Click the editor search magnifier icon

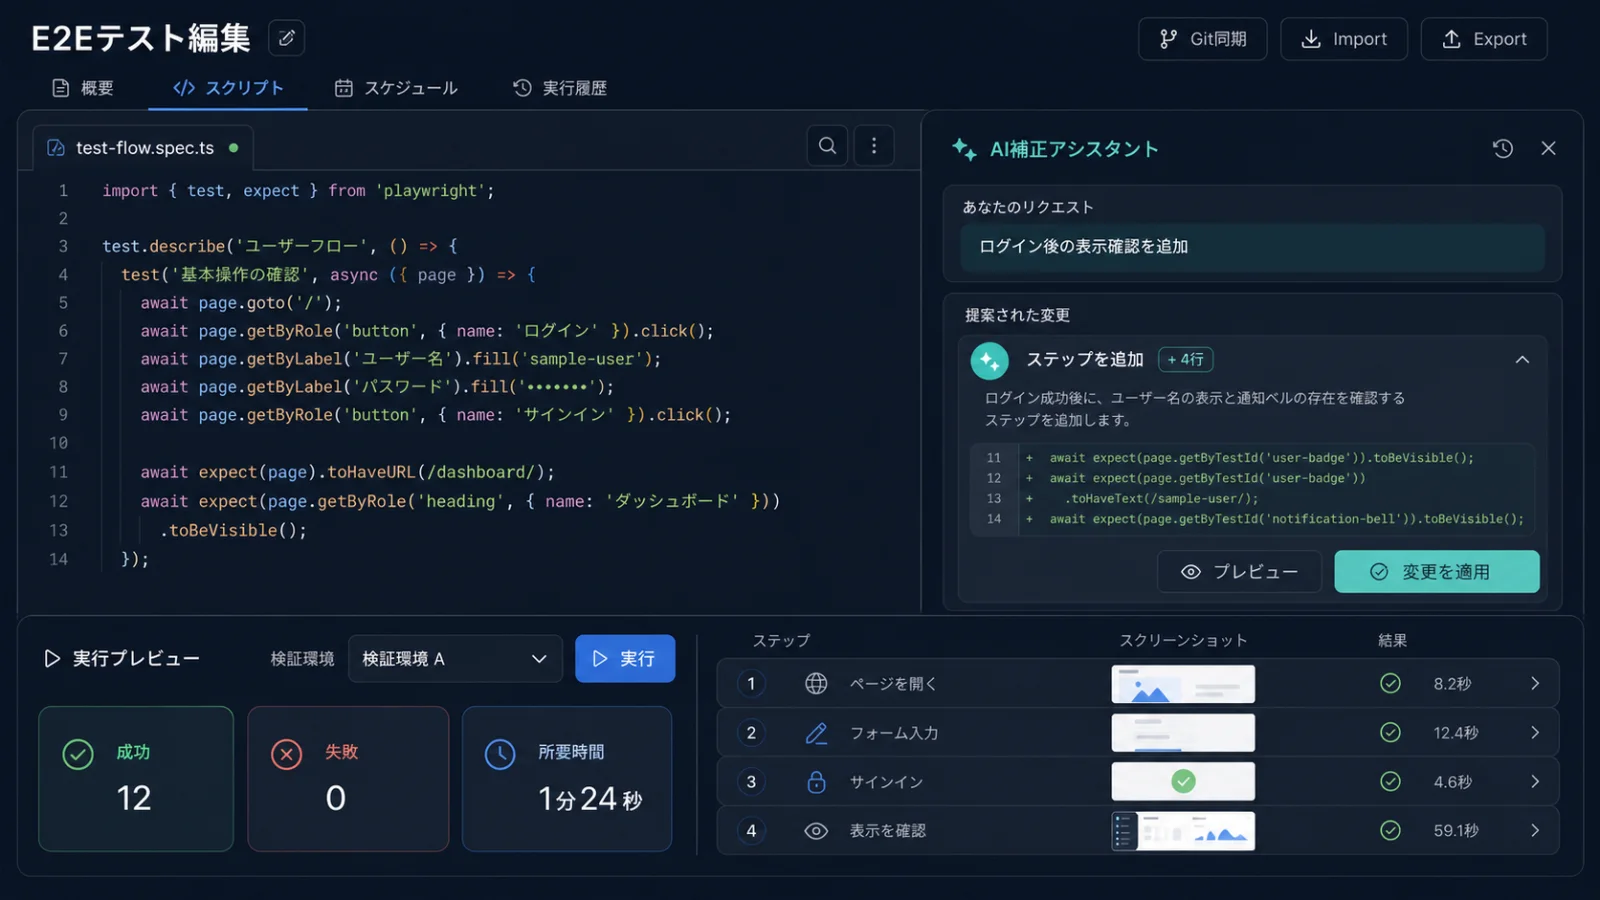point(827,146)
